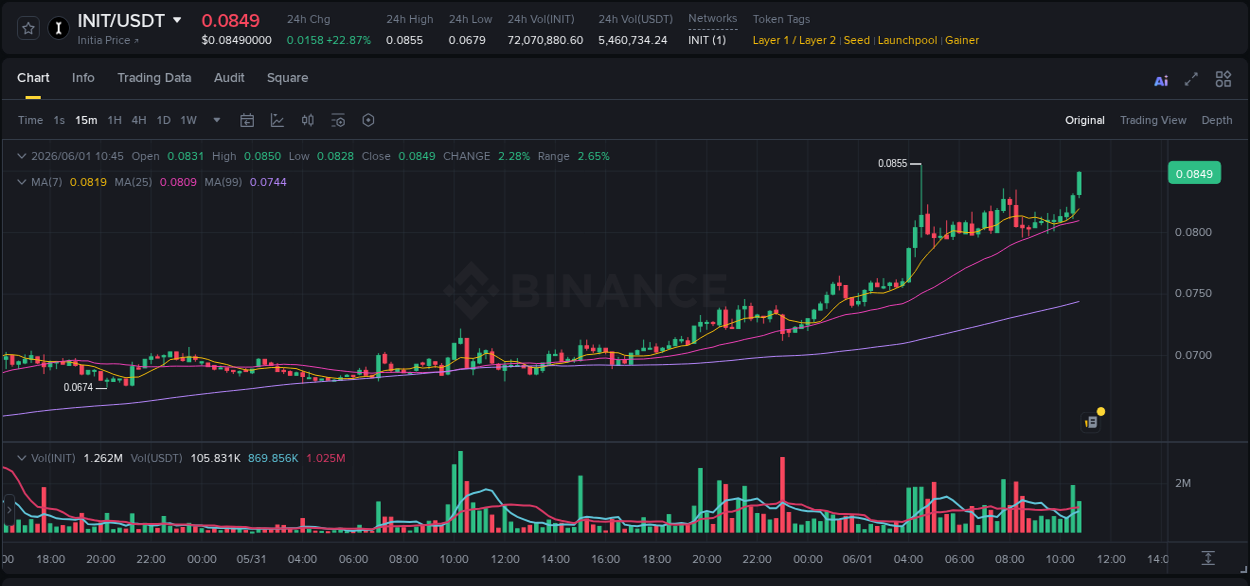Switch to the Chart tab

pyautogui.click(x=33, y=78)
